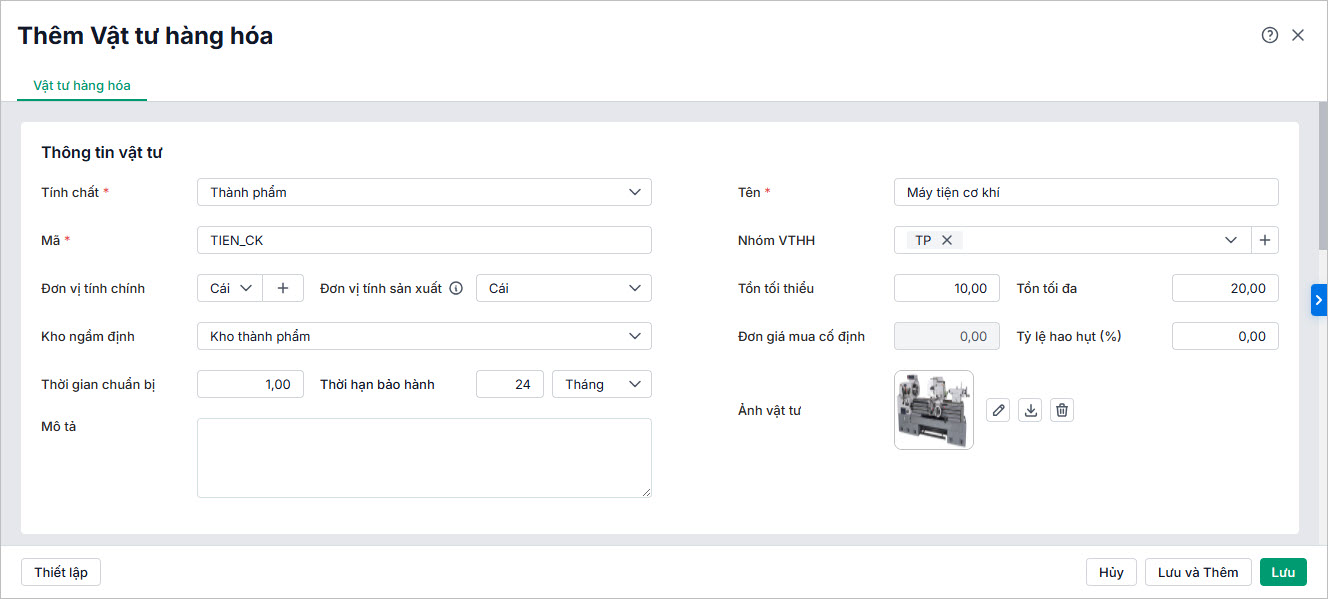Click the lathe machine image thumbnail
The width and height of the screenshot is (1328, 599).
(933, 410)
